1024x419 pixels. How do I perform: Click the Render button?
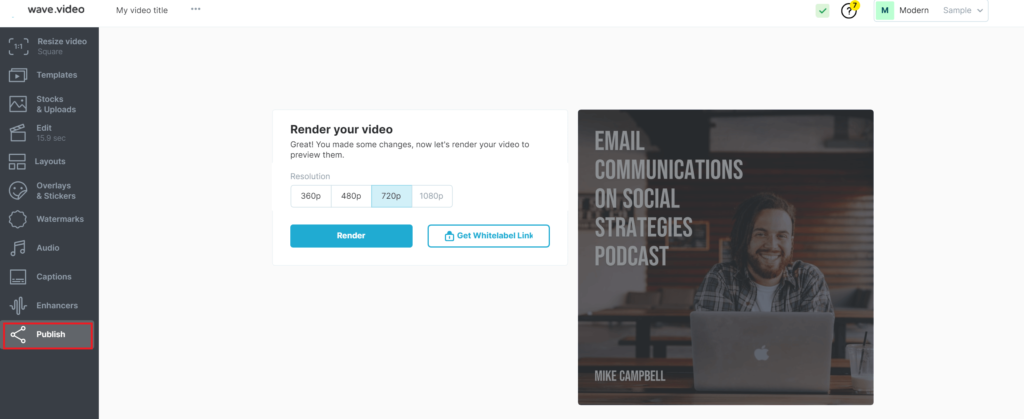[x=351, y=236]
